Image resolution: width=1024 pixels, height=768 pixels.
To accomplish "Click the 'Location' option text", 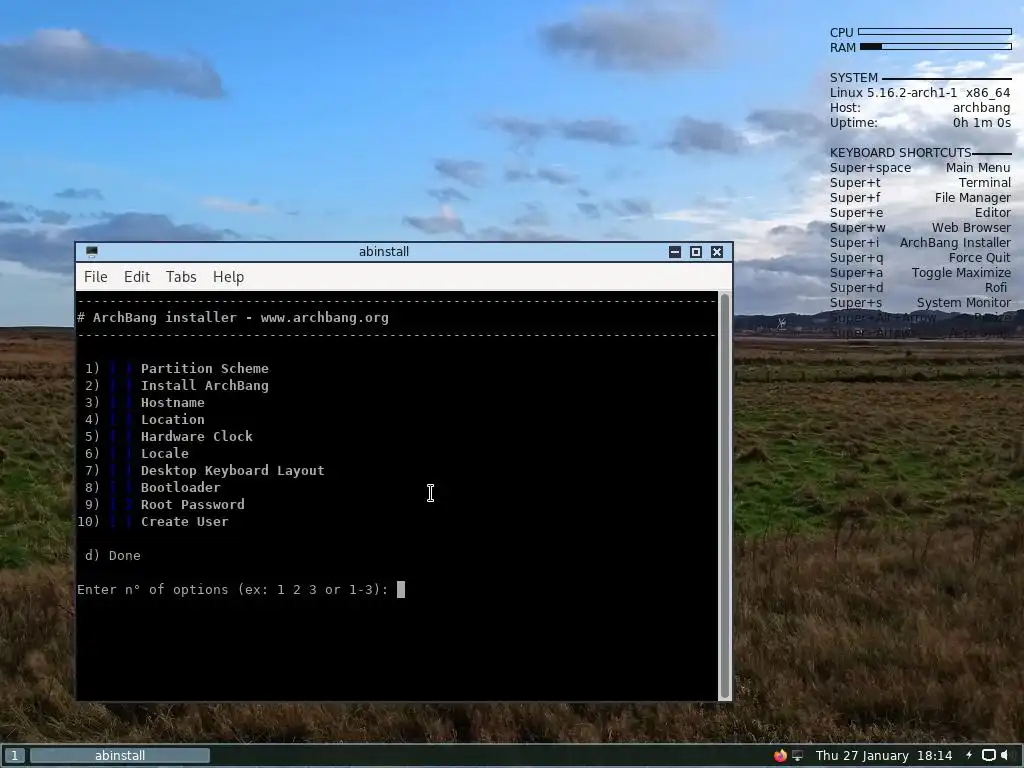I will (x=172, y=419).
